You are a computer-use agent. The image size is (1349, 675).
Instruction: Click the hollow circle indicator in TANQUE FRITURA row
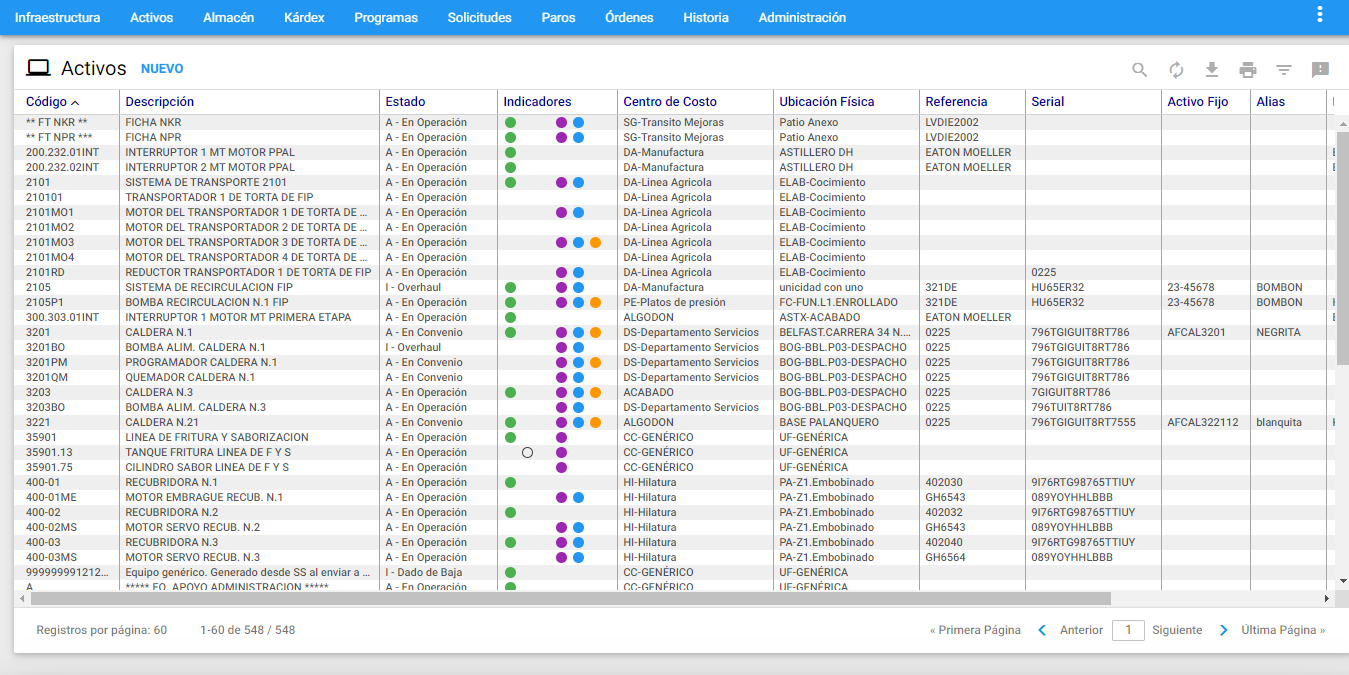[x=527, y=452]
